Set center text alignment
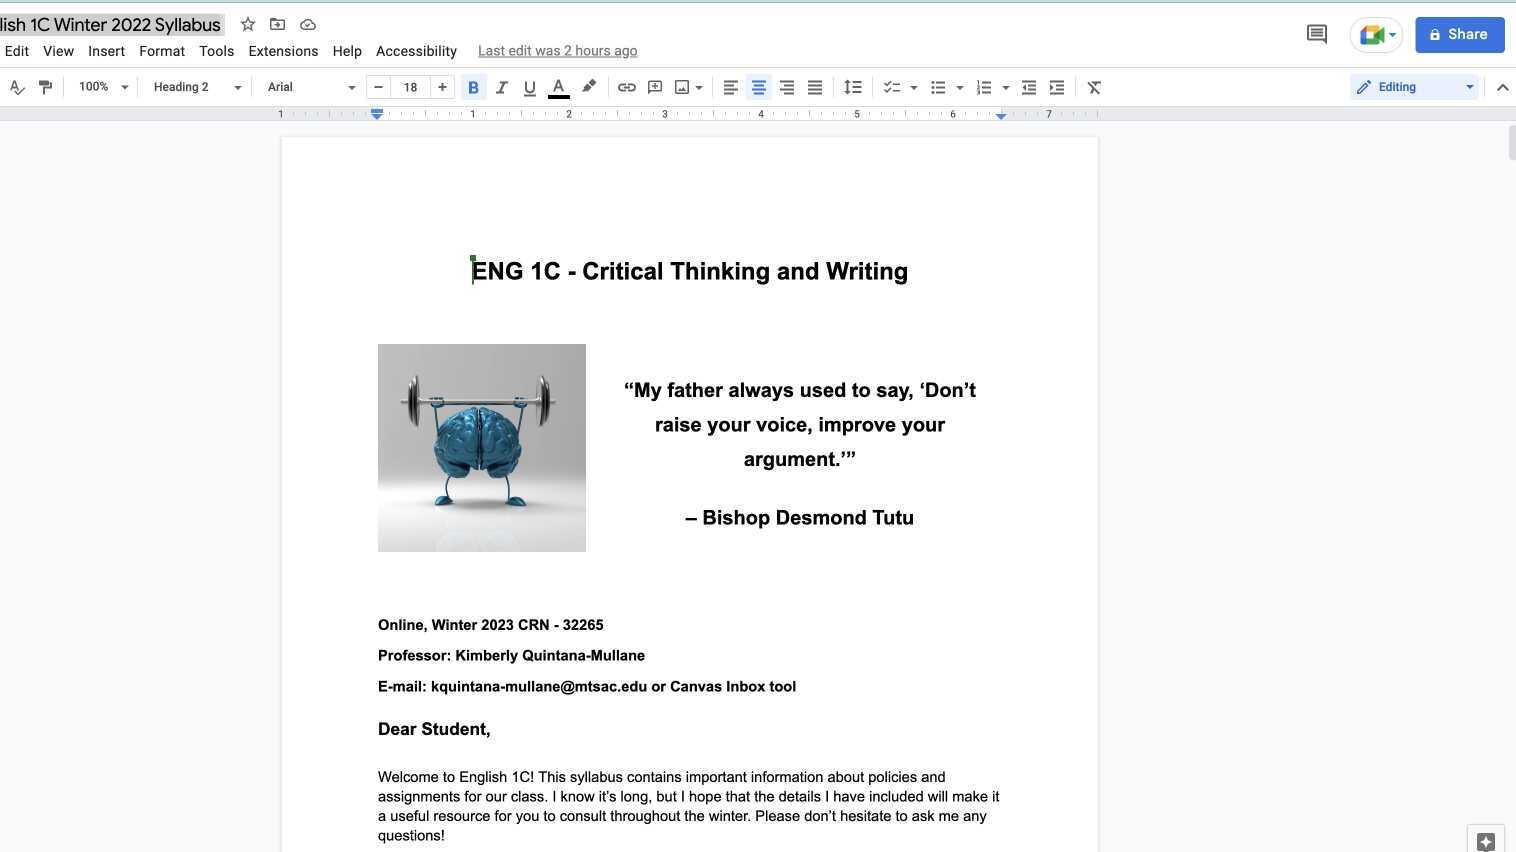The image size is (1516, 852). pos(759,87)
